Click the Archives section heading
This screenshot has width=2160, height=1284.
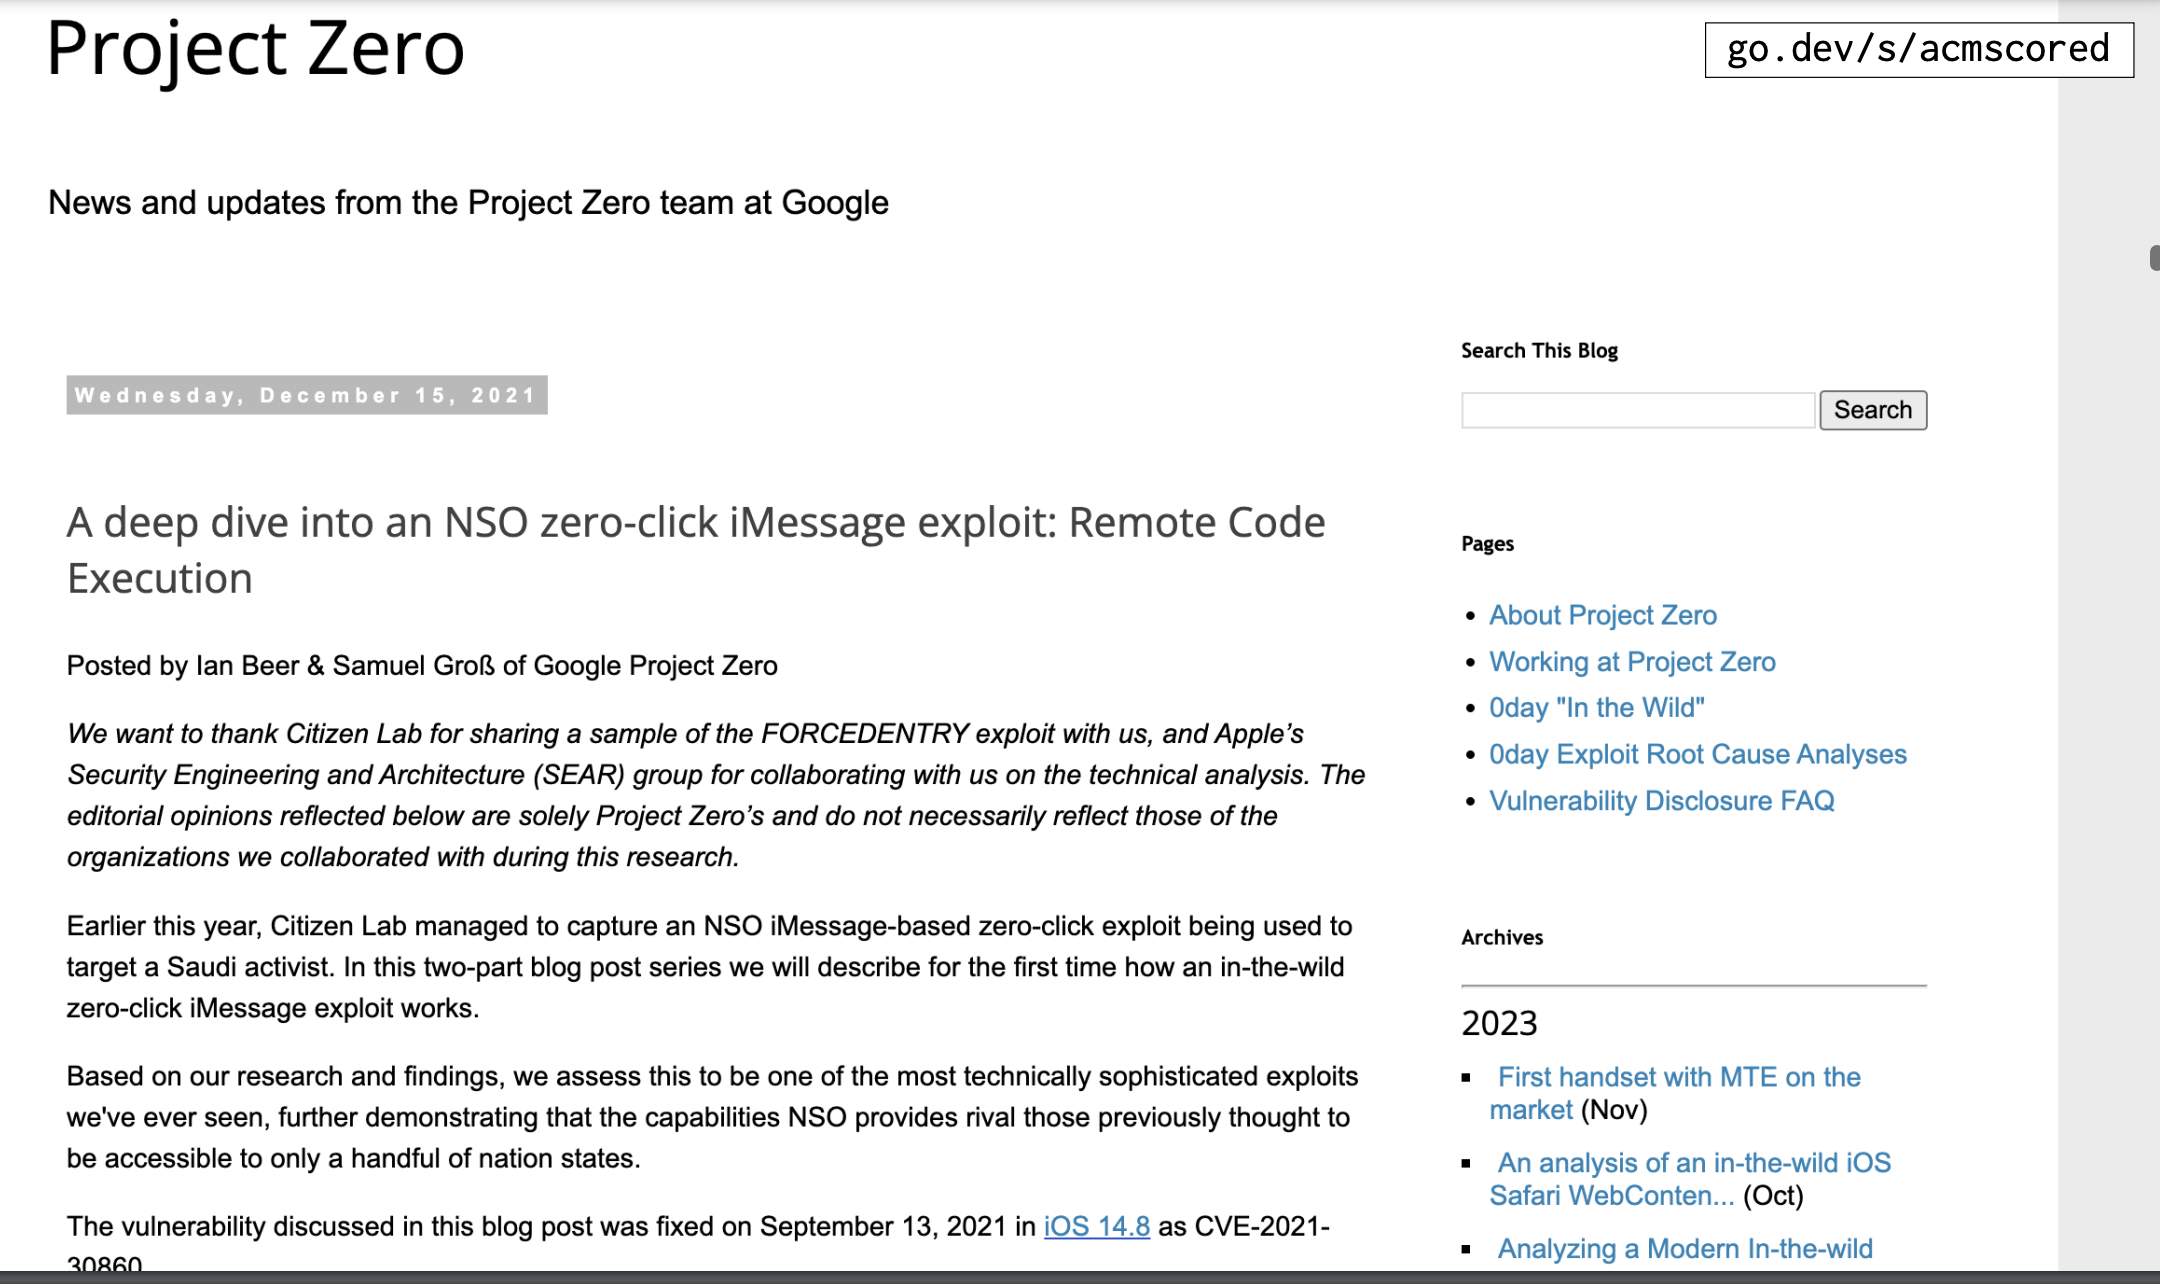1501,937
